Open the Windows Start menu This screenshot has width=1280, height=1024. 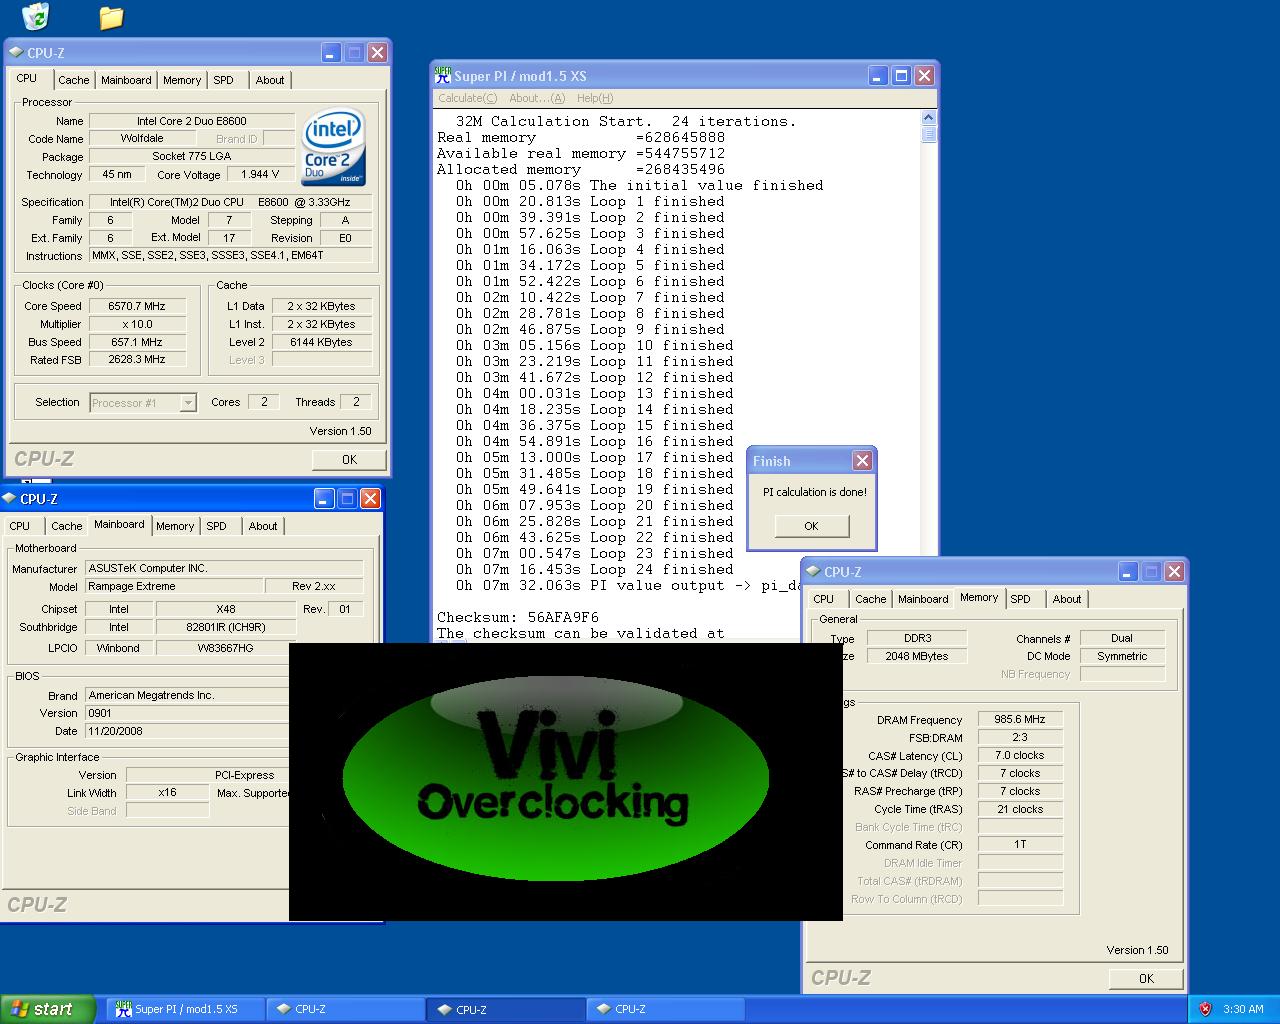[47, 1009]
